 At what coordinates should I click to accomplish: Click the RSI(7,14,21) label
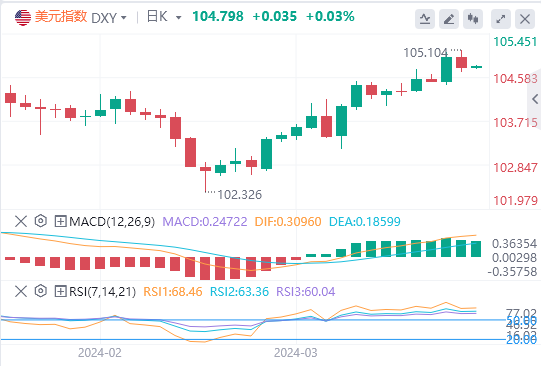click(x=102, y=292)
